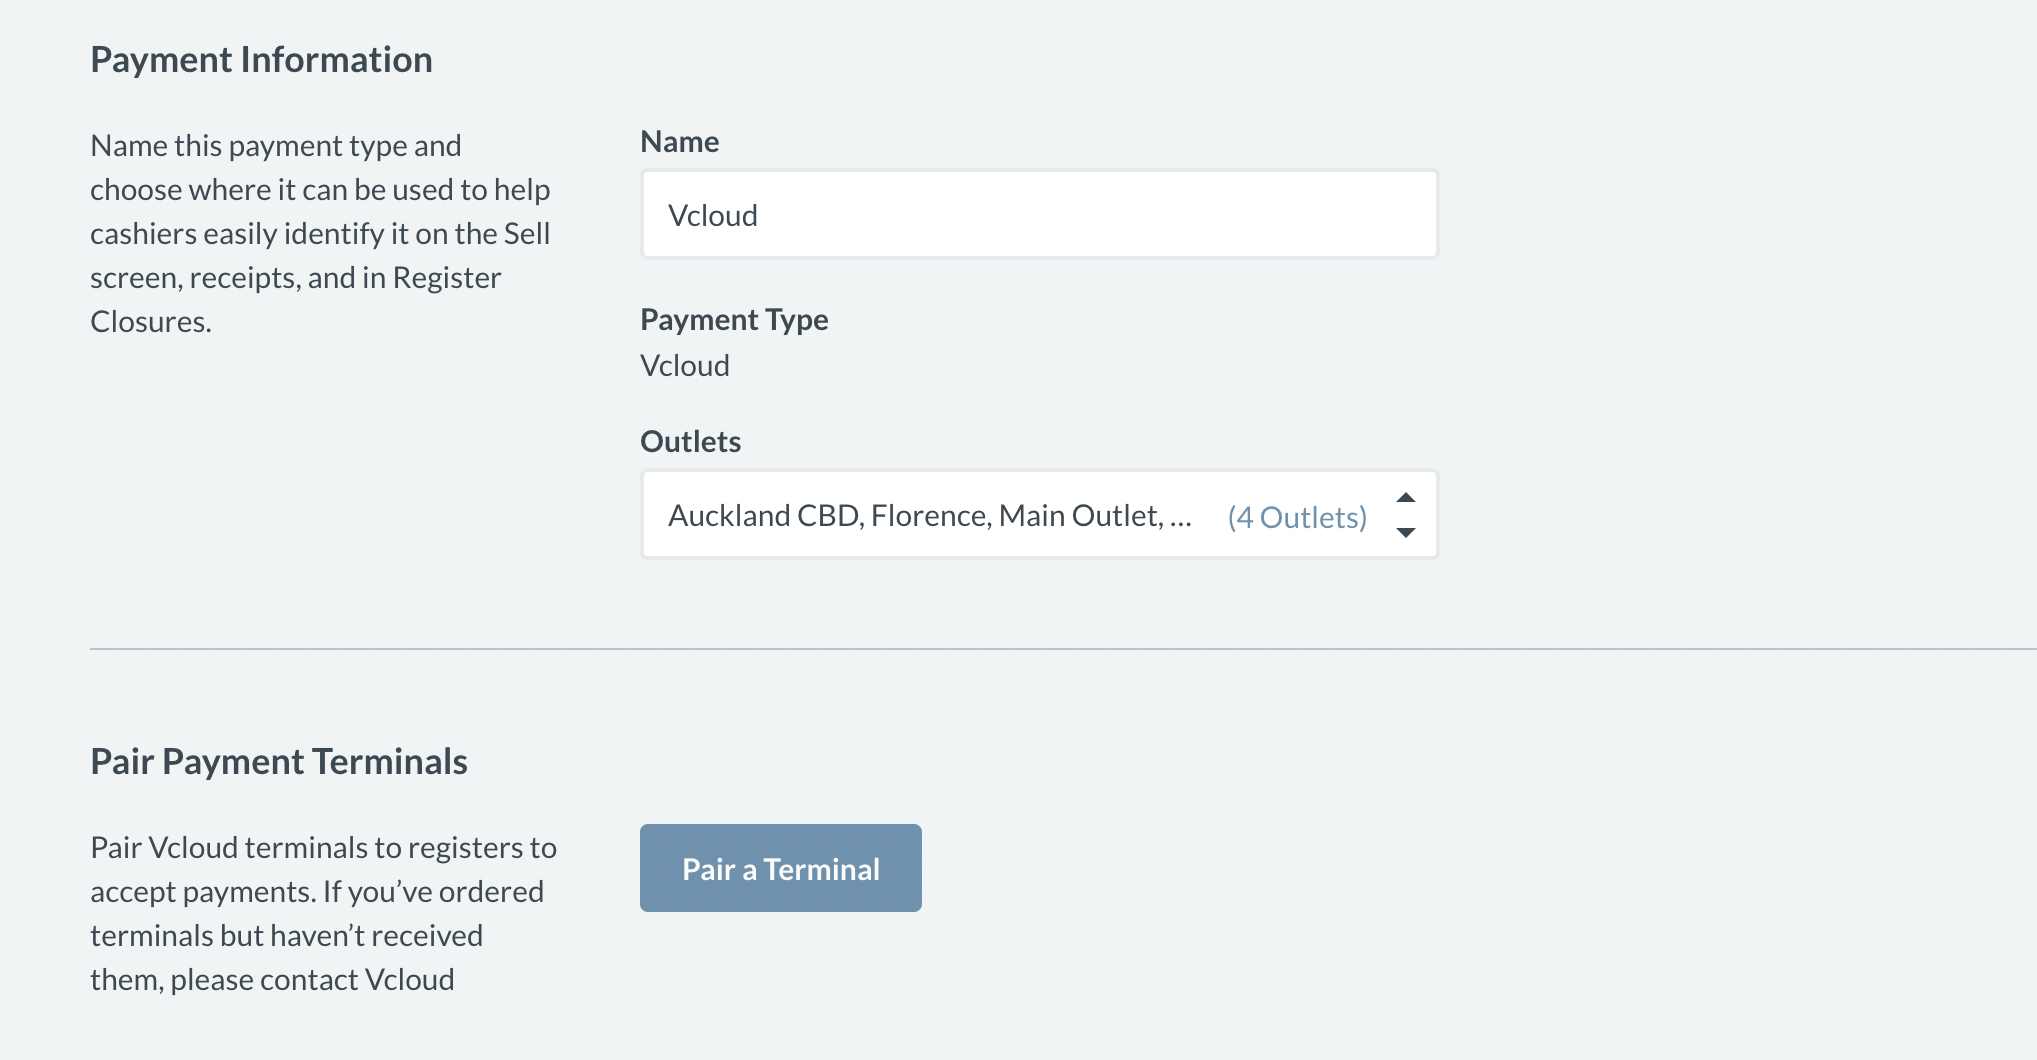Click the (4 Outlets) count label

coord(1296,517)
